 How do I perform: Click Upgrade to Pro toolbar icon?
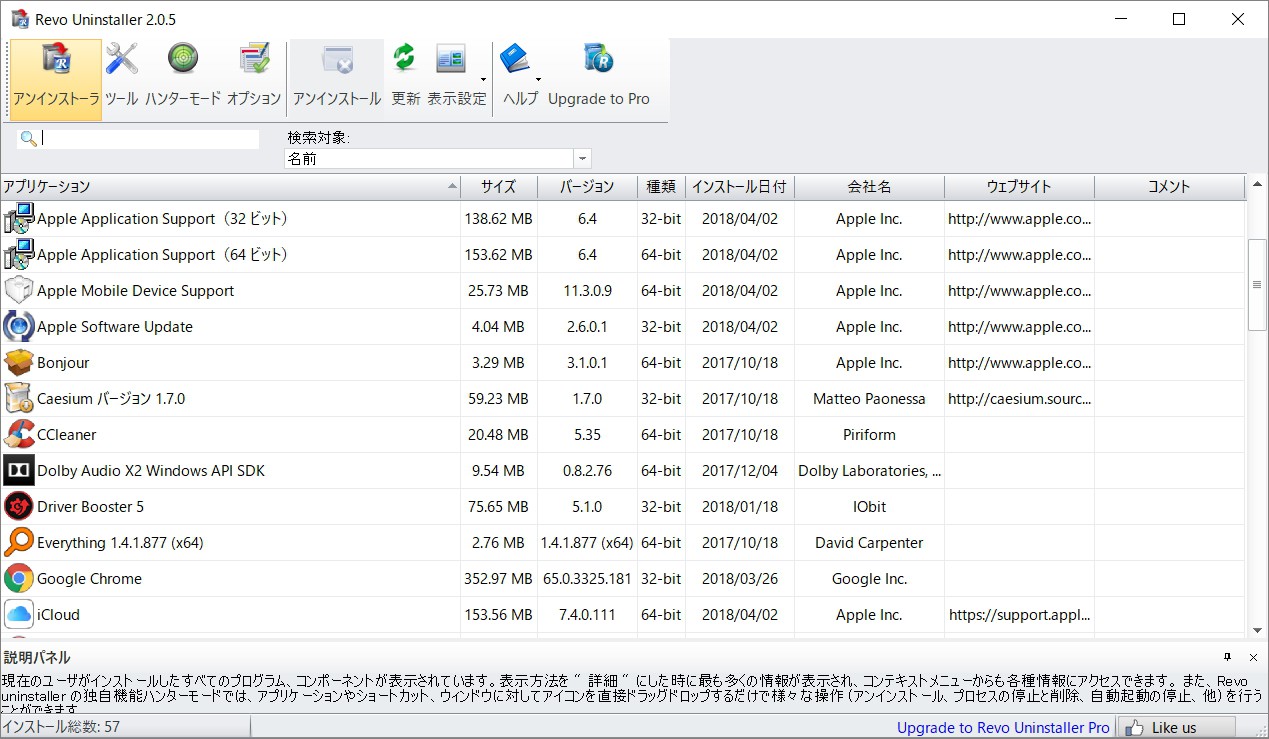click(x=598, y=59)
